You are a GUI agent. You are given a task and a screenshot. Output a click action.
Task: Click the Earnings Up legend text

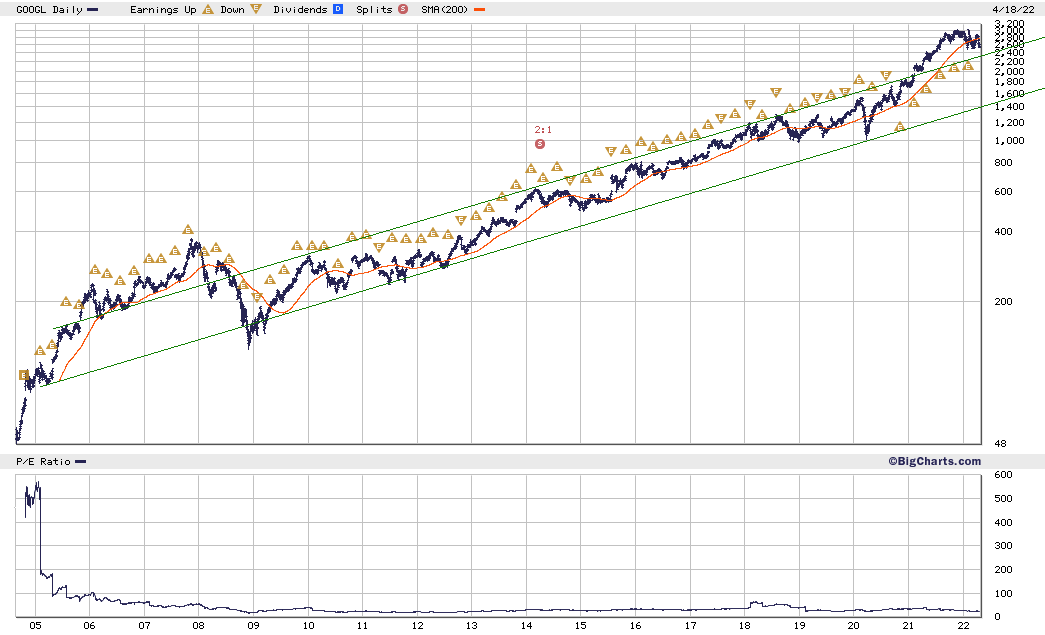pyautogui.click(x=163, y=9)
